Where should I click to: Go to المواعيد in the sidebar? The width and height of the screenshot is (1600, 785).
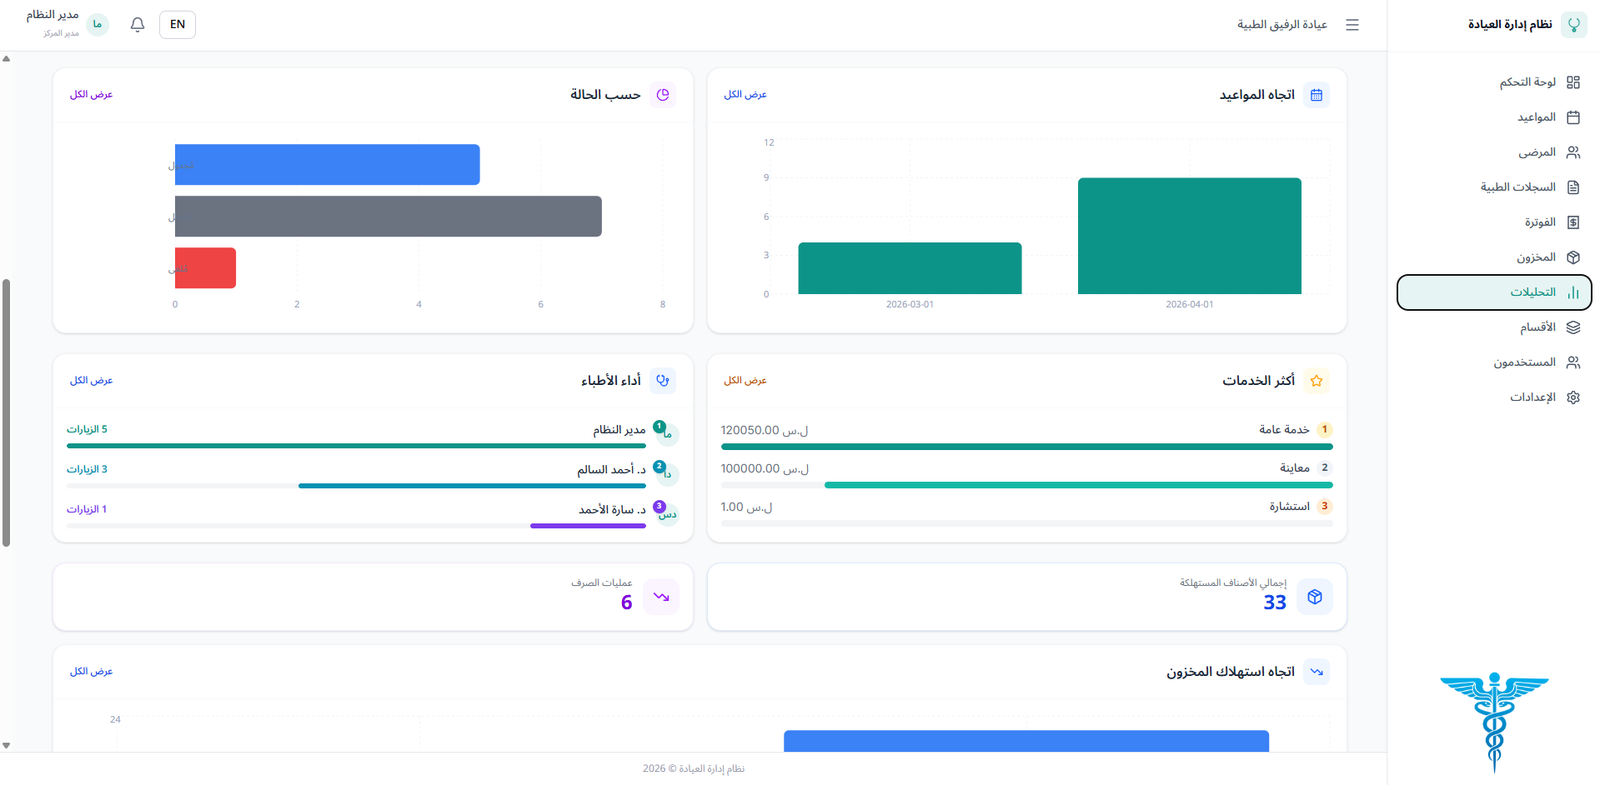click(x=1538, y=117)
